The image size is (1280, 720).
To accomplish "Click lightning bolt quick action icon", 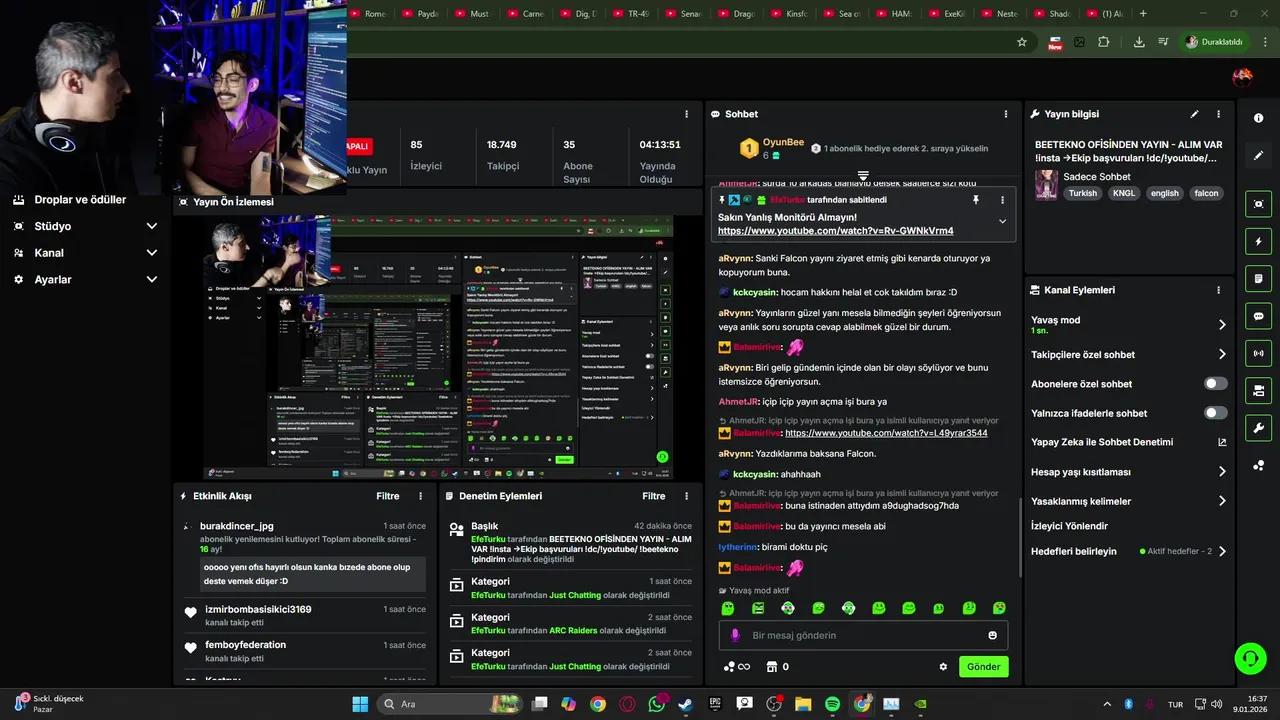I will (x=1258, y=242).
